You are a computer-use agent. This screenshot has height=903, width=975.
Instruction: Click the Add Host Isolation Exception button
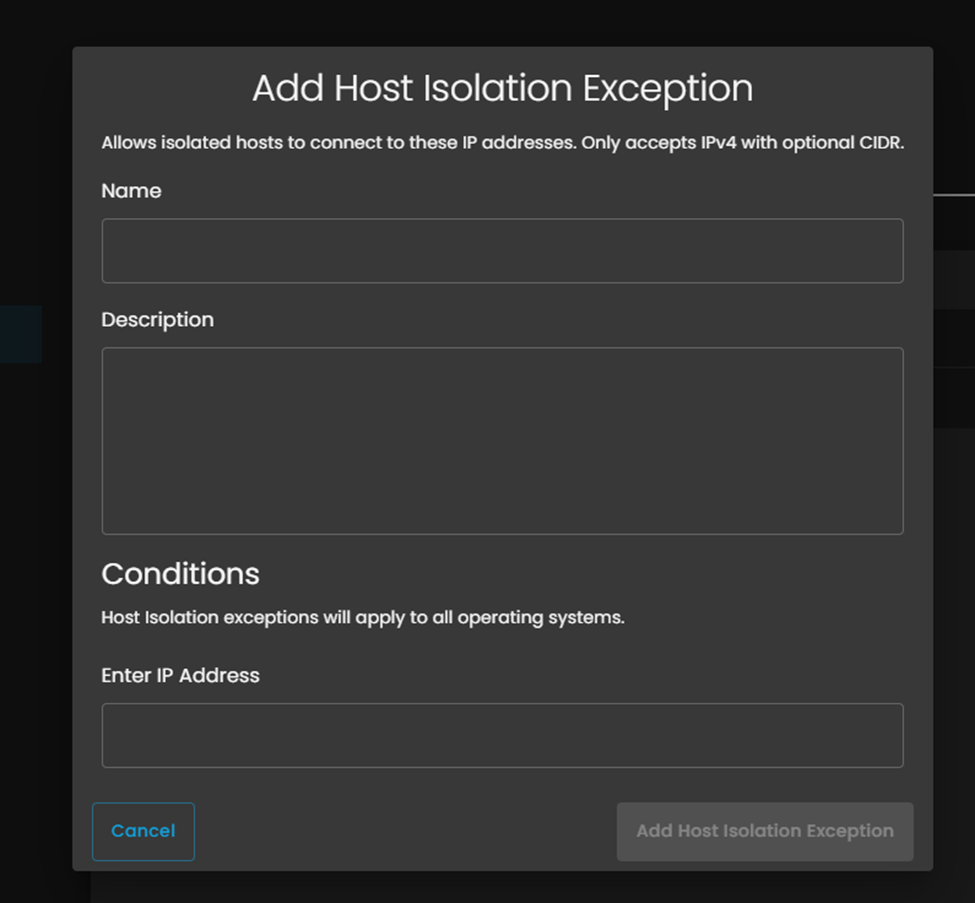[x=765, y=831]
